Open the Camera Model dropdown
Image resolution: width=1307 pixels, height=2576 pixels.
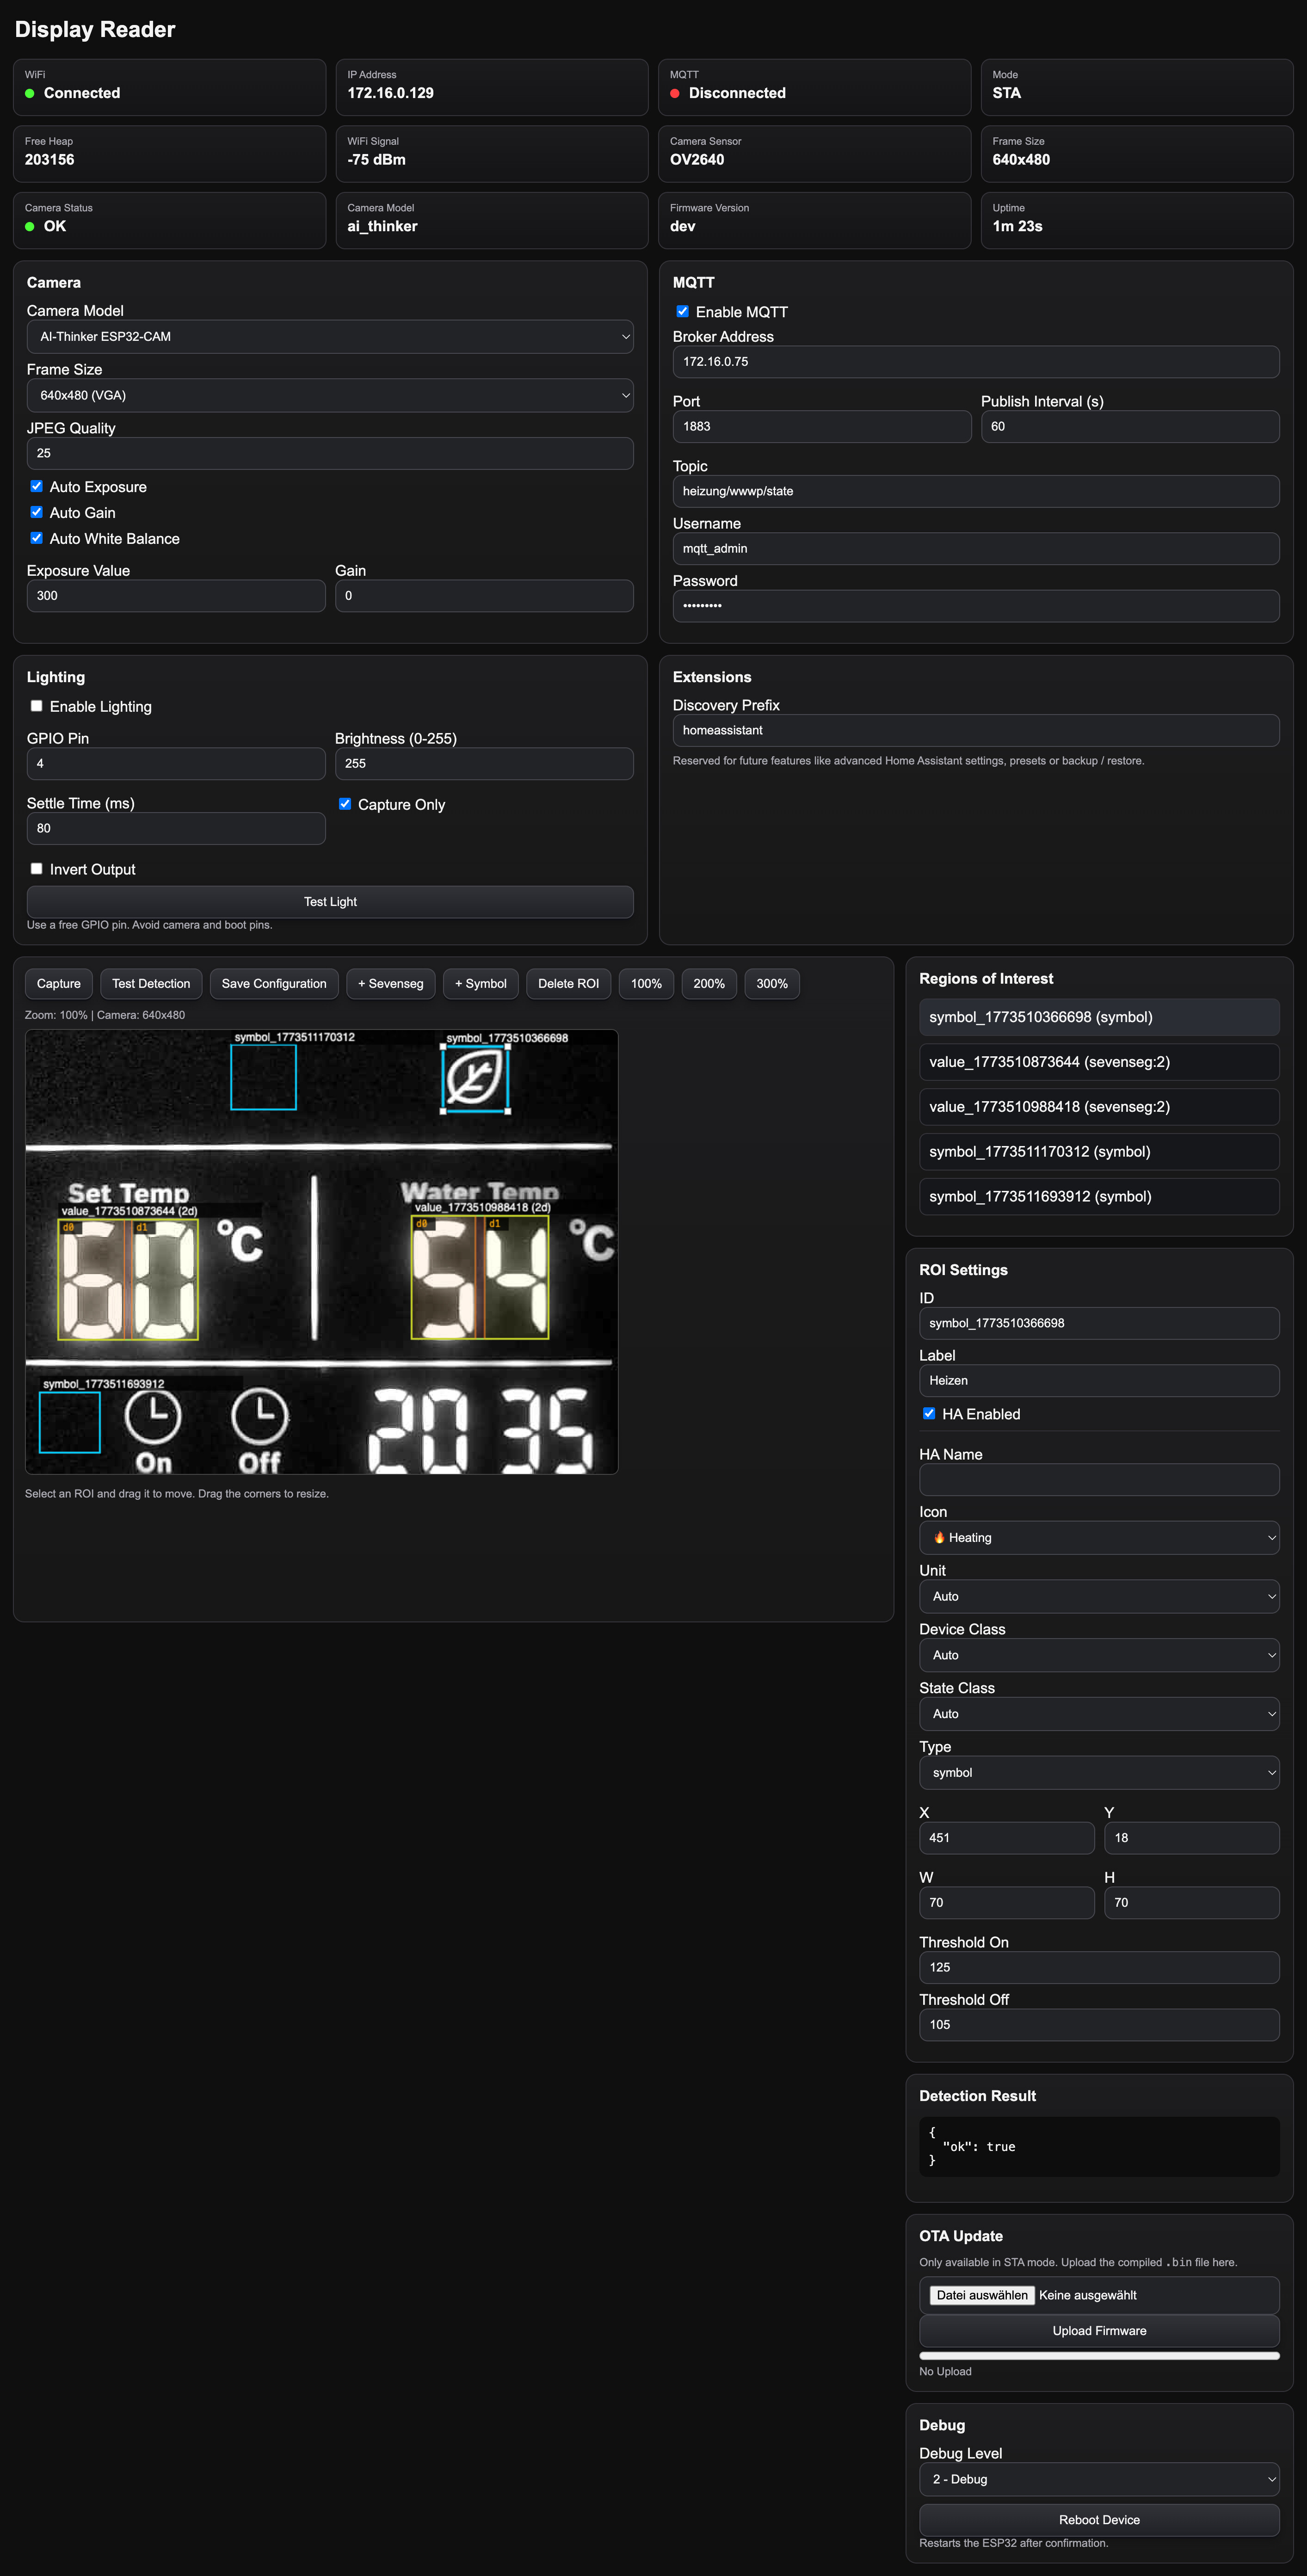pos(330,337)
